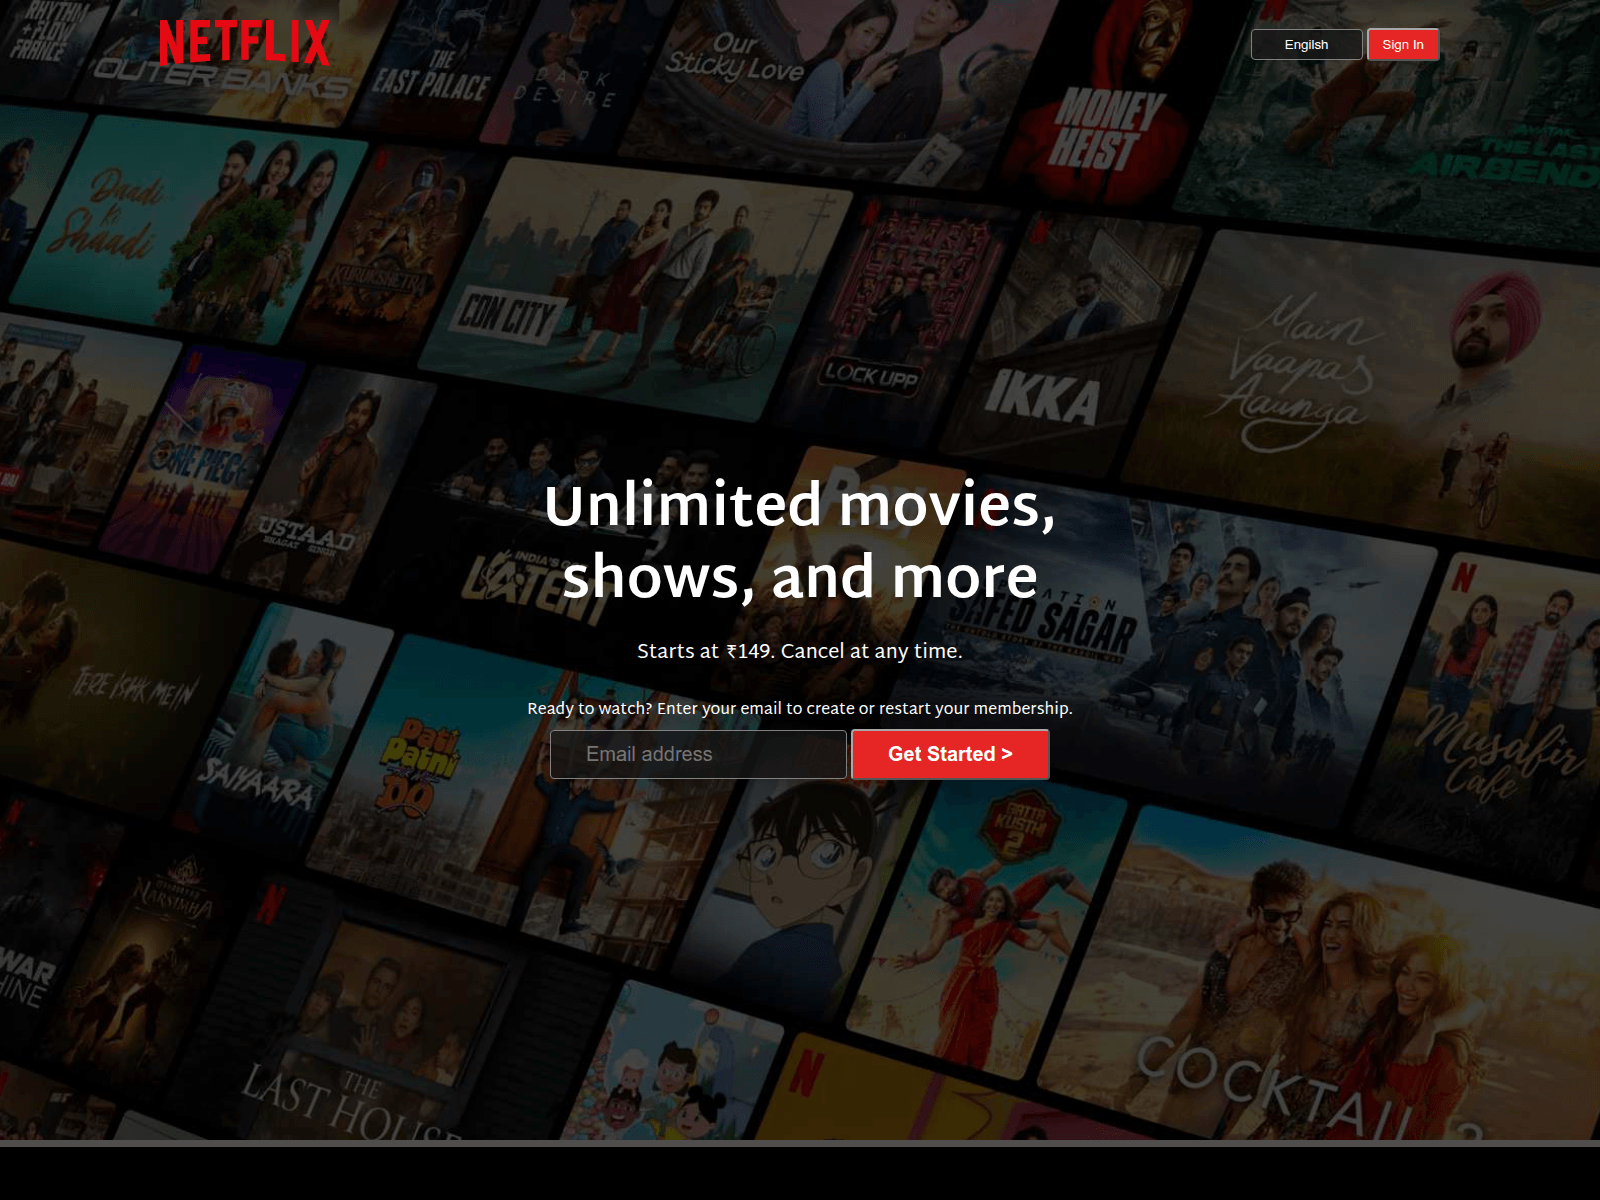Screen dimensions: 1600x1200
Task: Click the Netflix logo
Action: coord(244,43)
